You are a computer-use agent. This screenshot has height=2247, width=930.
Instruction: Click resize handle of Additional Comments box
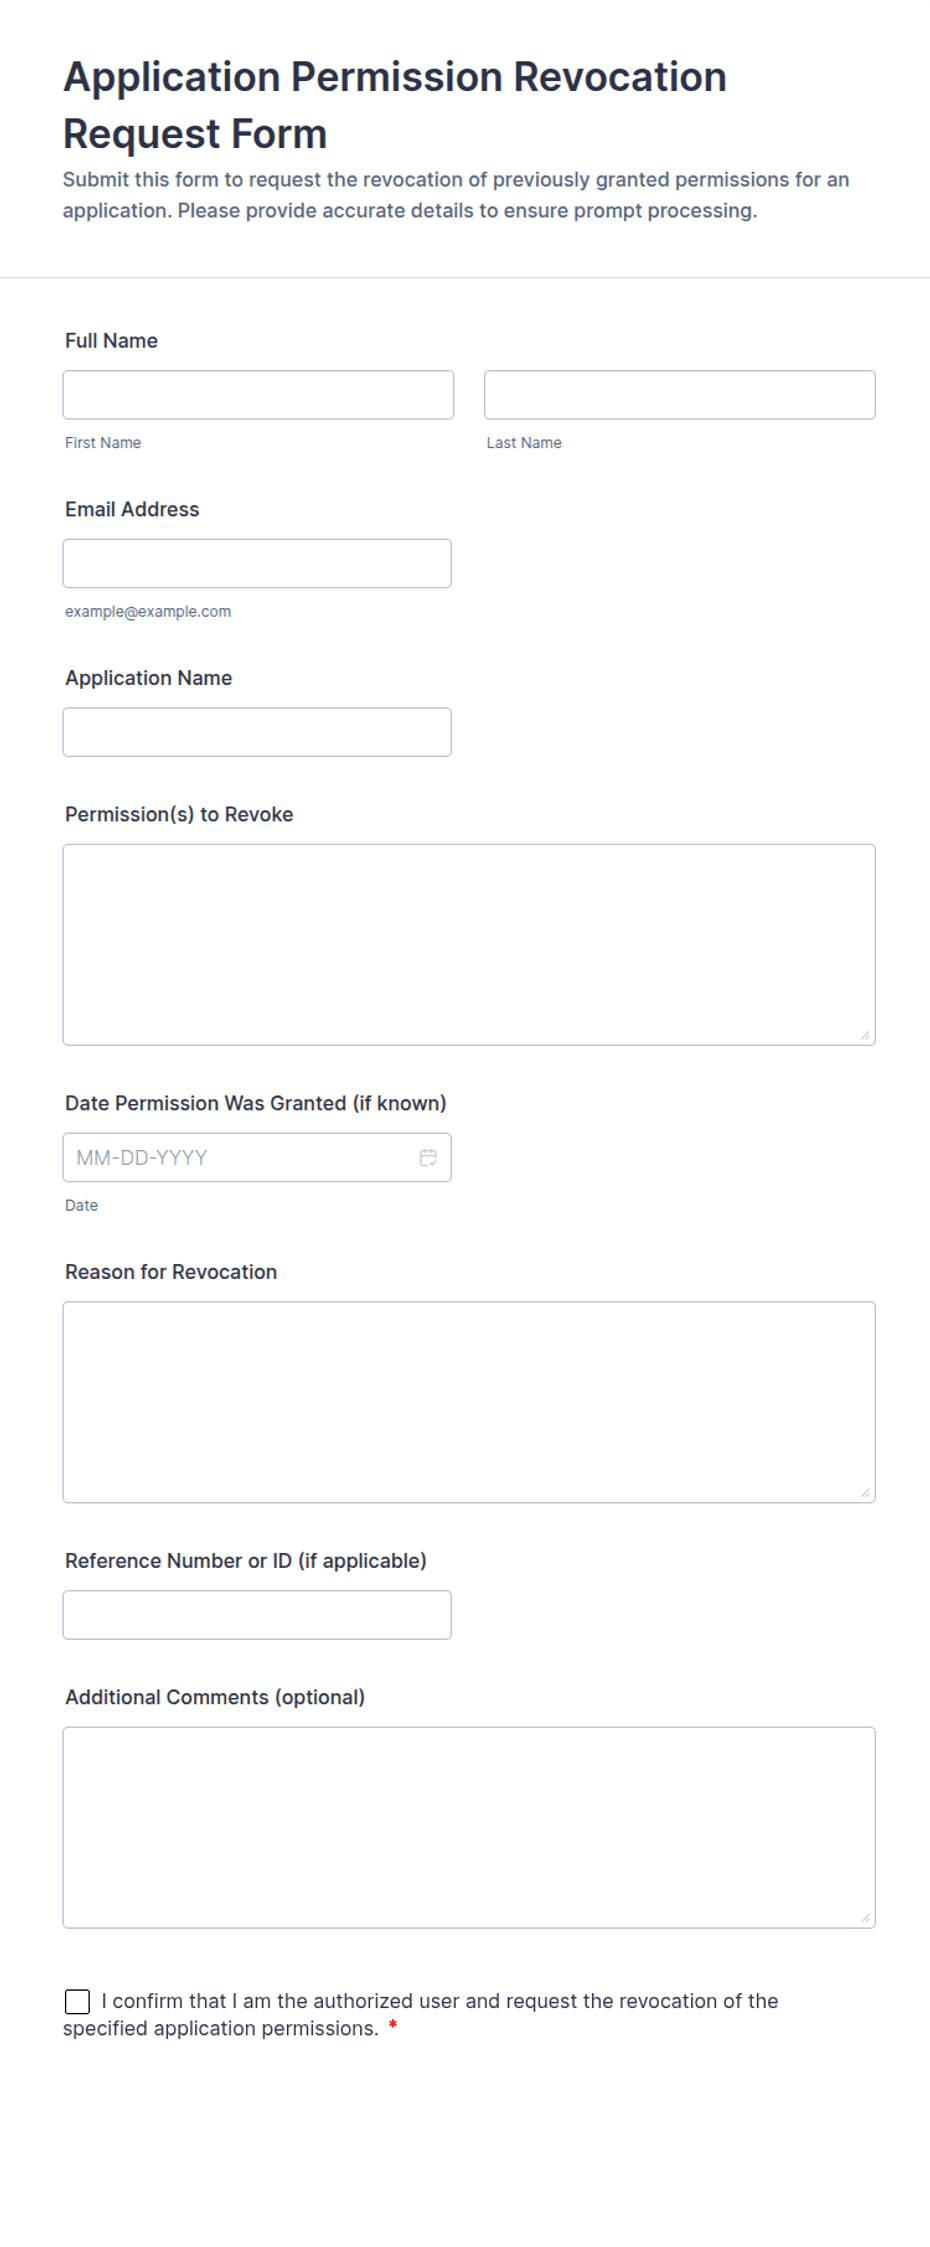(865, 1917)
